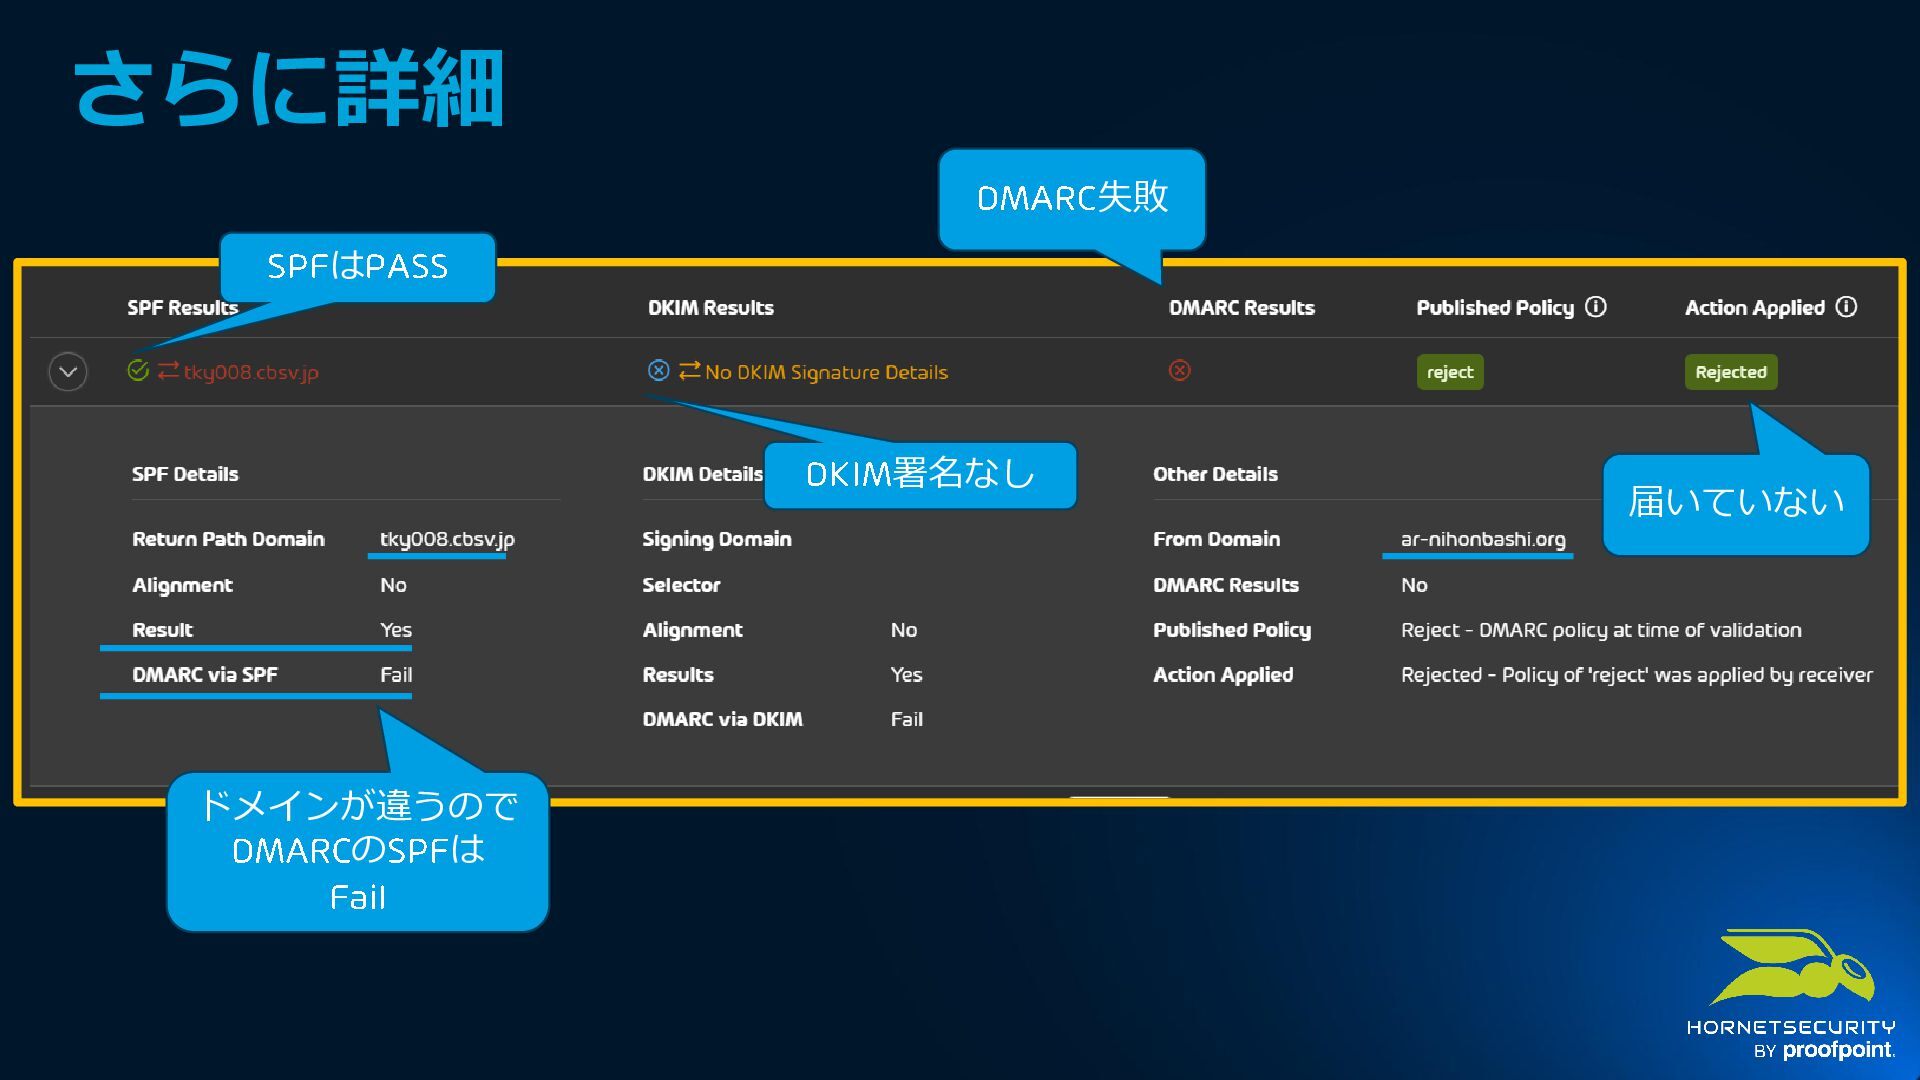Click the SPF Results column header
Screen dimensions: 1920x1080
pos(182,308)
